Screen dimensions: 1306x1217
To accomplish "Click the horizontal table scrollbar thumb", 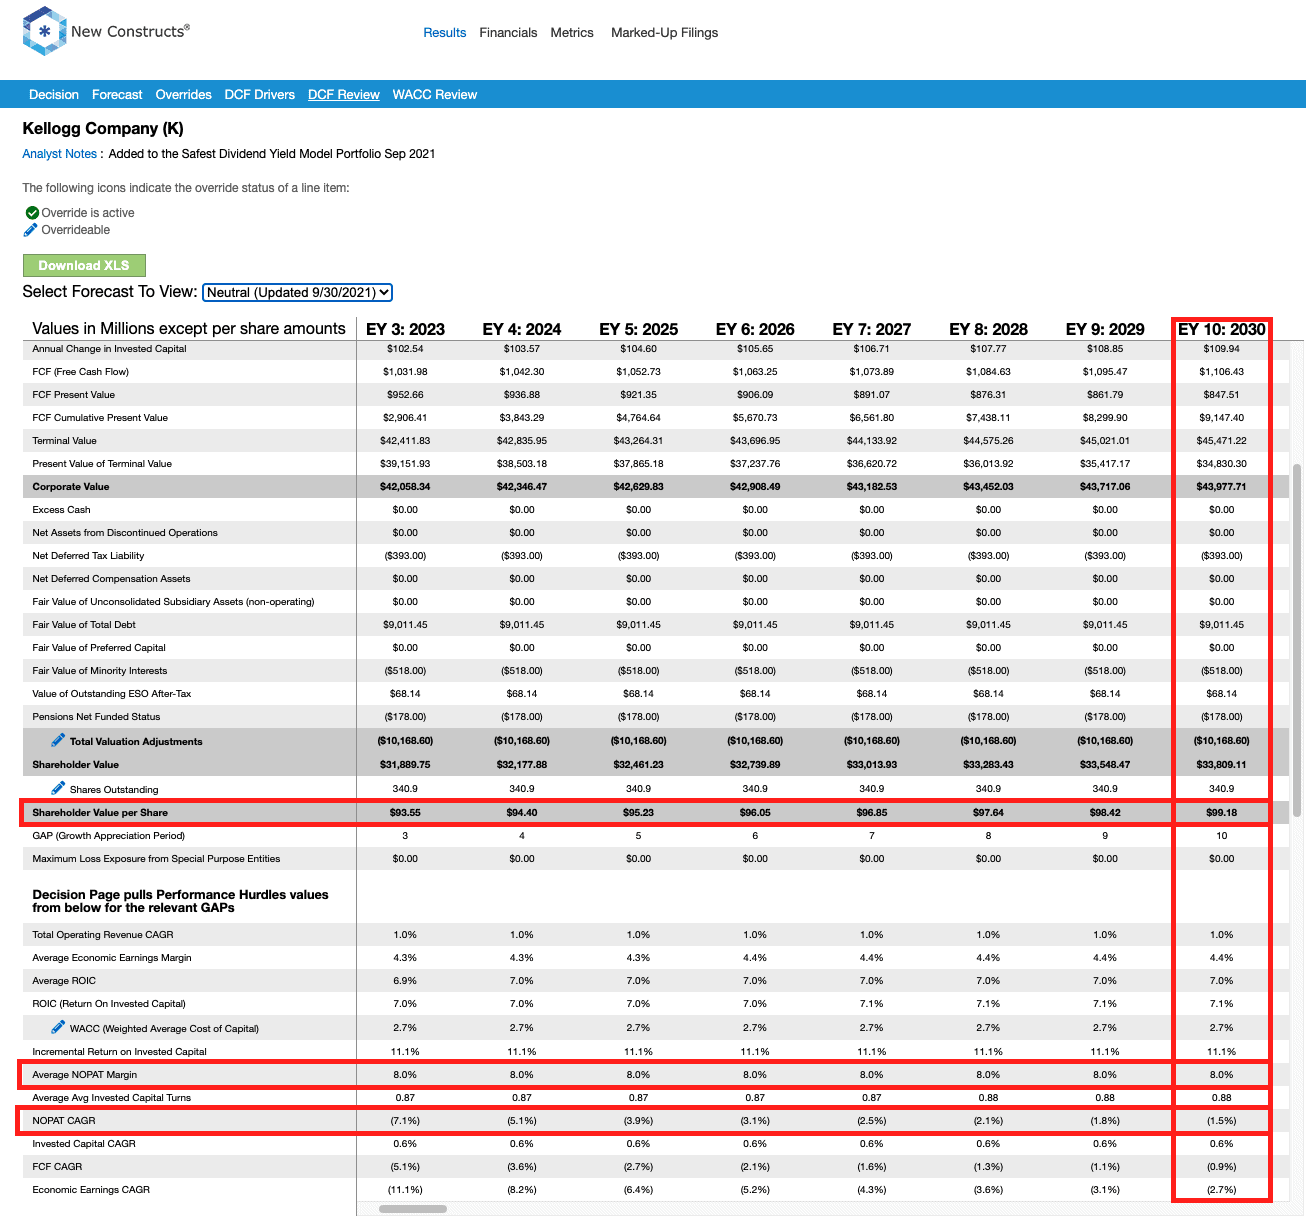I will pos(413,1209).
